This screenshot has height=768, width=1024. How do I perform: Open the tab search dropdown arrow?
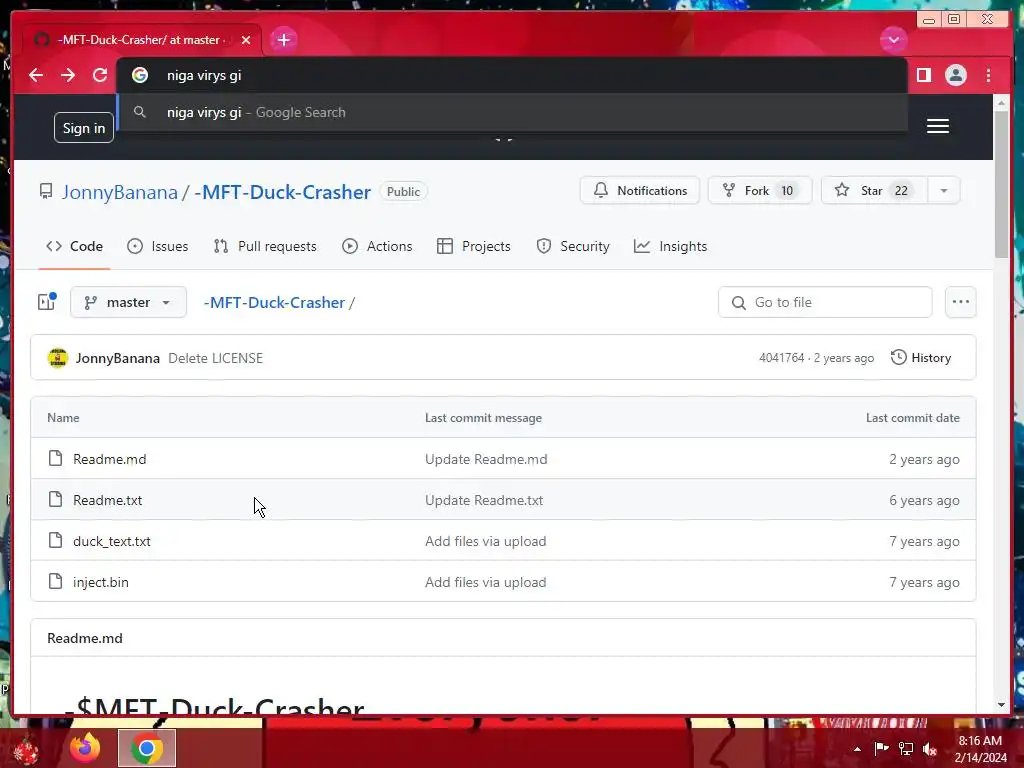(893, 40)
